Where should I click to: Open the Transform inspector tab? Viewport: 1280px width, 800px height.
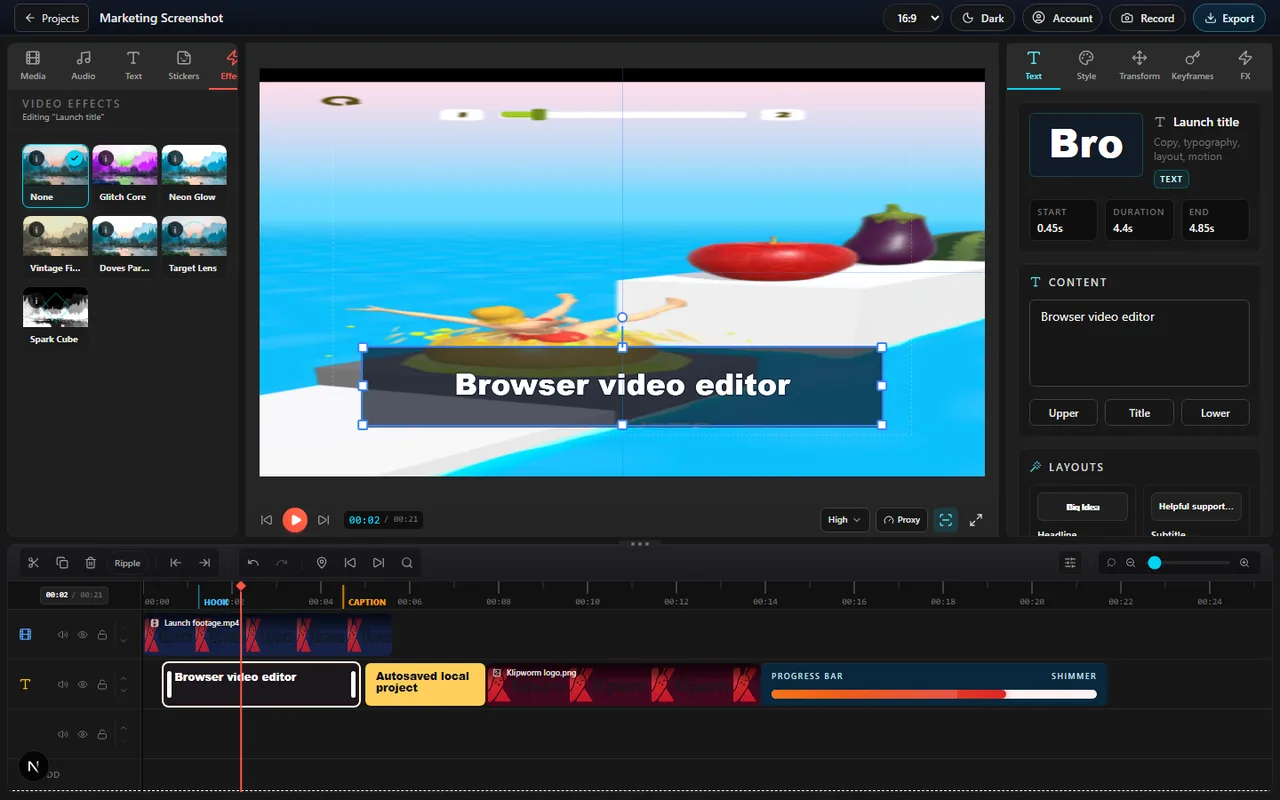(x=1139, y=66)
